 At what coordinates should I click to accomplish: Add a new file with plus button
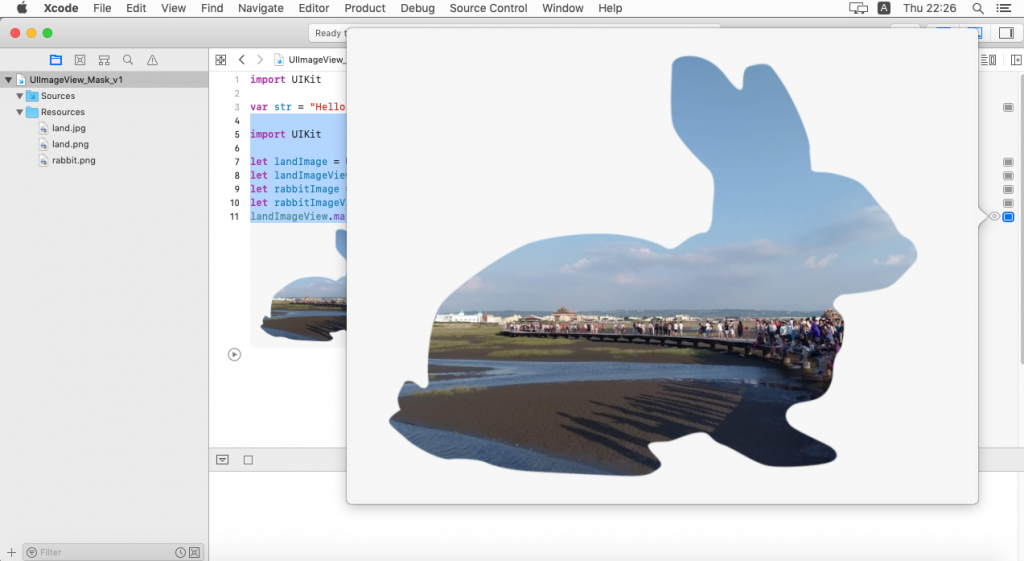coord(11,553)
